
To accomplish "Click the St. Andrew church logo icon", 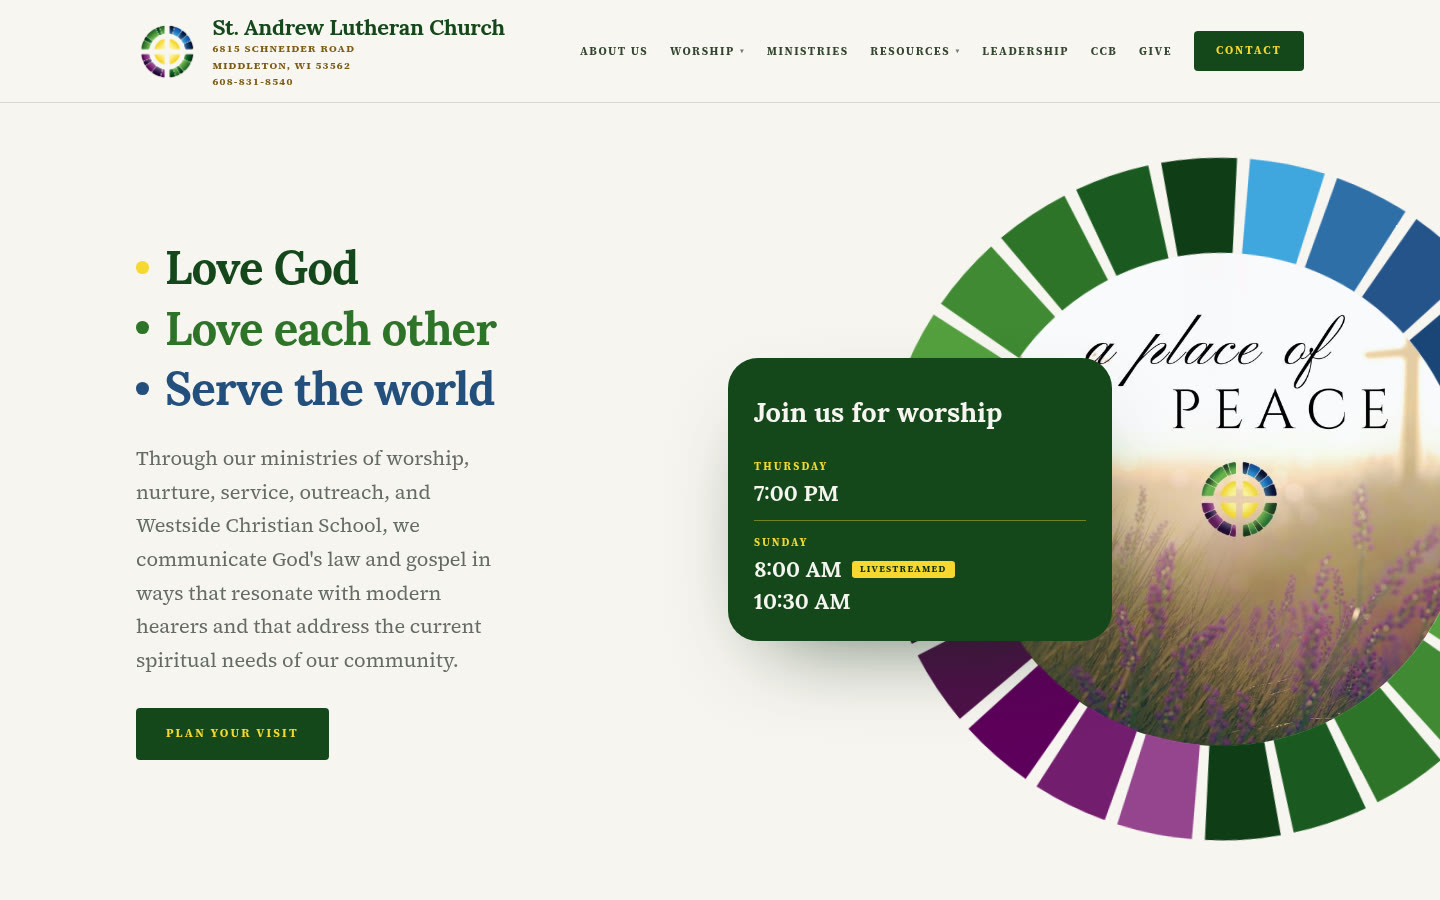I will tap(167, 51).
